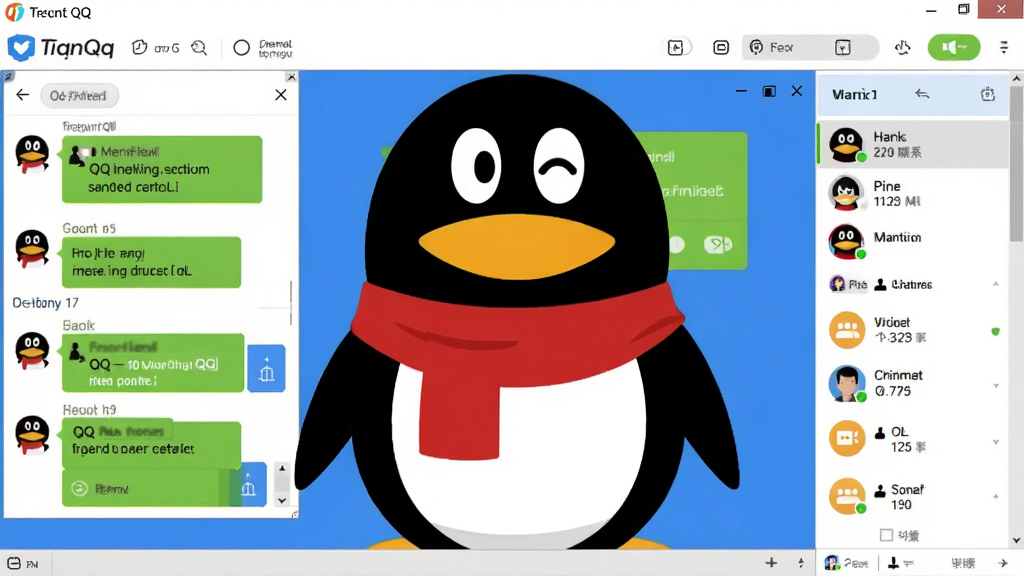Click the contacts scrollbar down arrow

(x=1016, y=541)
